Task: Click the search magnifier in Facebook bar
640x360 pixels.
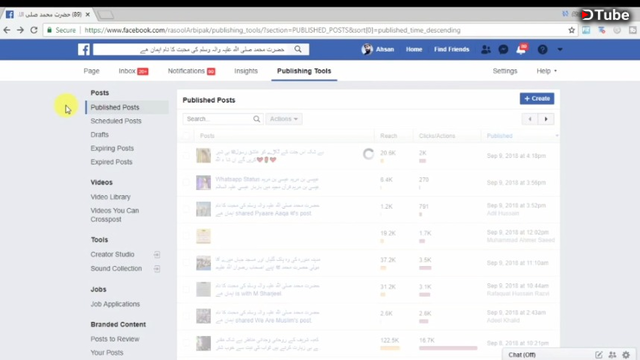Action: pyautogui.click(x=298, y=49)
